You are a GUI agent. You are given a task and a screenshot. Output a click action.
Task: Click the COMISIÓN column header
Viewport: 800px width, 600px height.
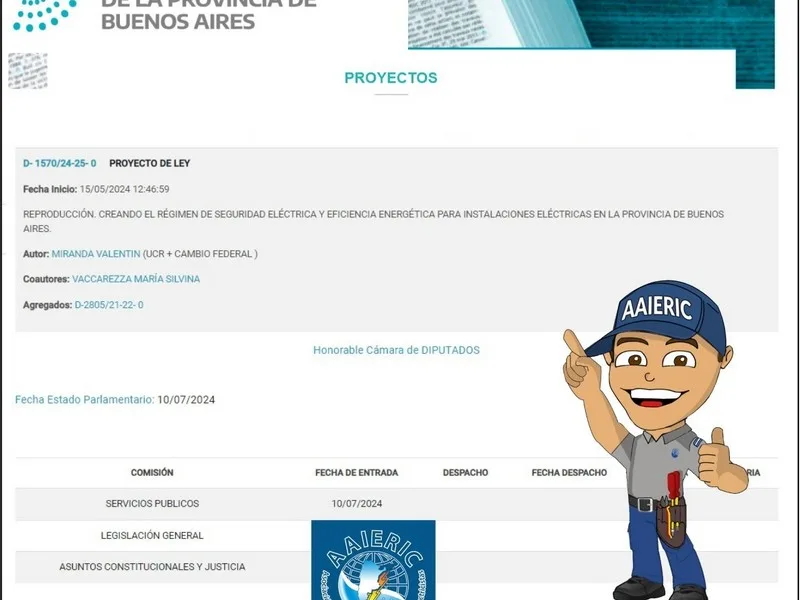pos(152,472)
